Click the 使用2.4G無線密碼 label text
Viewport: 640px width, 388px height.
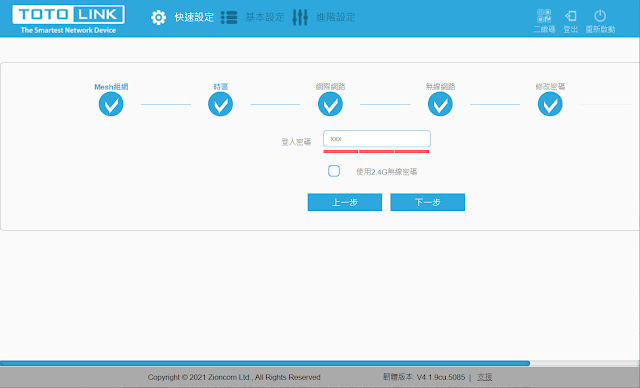pos(387,172)
